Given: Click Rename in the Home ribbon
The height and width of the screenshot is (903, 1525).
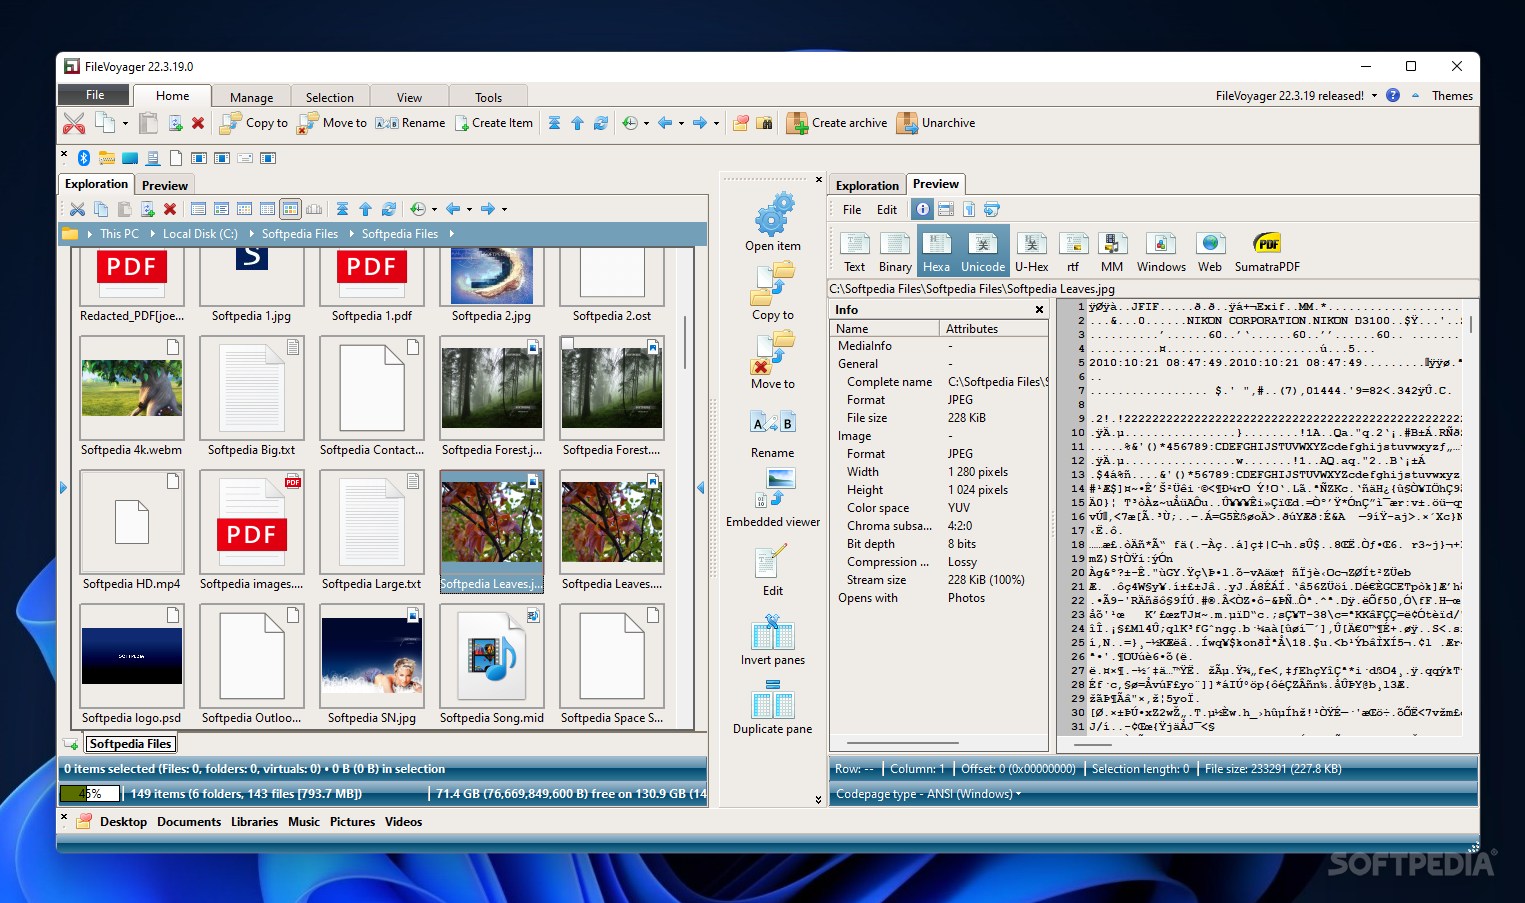Looking at the screenshot, I should pyautogui.click(x=411, y=123).
